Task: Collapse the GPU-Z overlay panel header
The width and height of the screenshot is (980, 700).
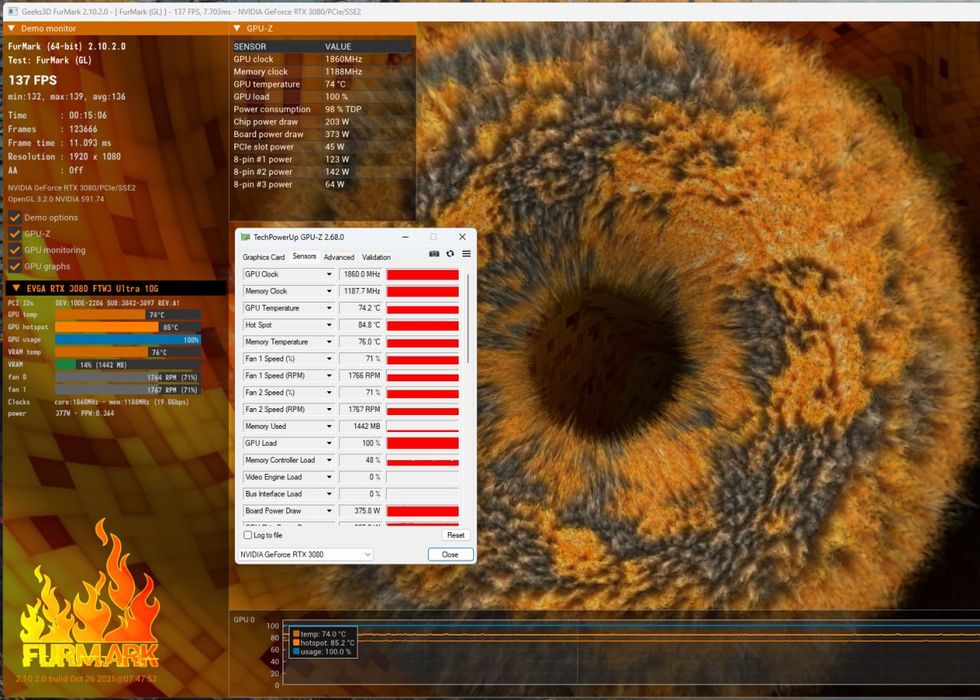Action: 237,29
